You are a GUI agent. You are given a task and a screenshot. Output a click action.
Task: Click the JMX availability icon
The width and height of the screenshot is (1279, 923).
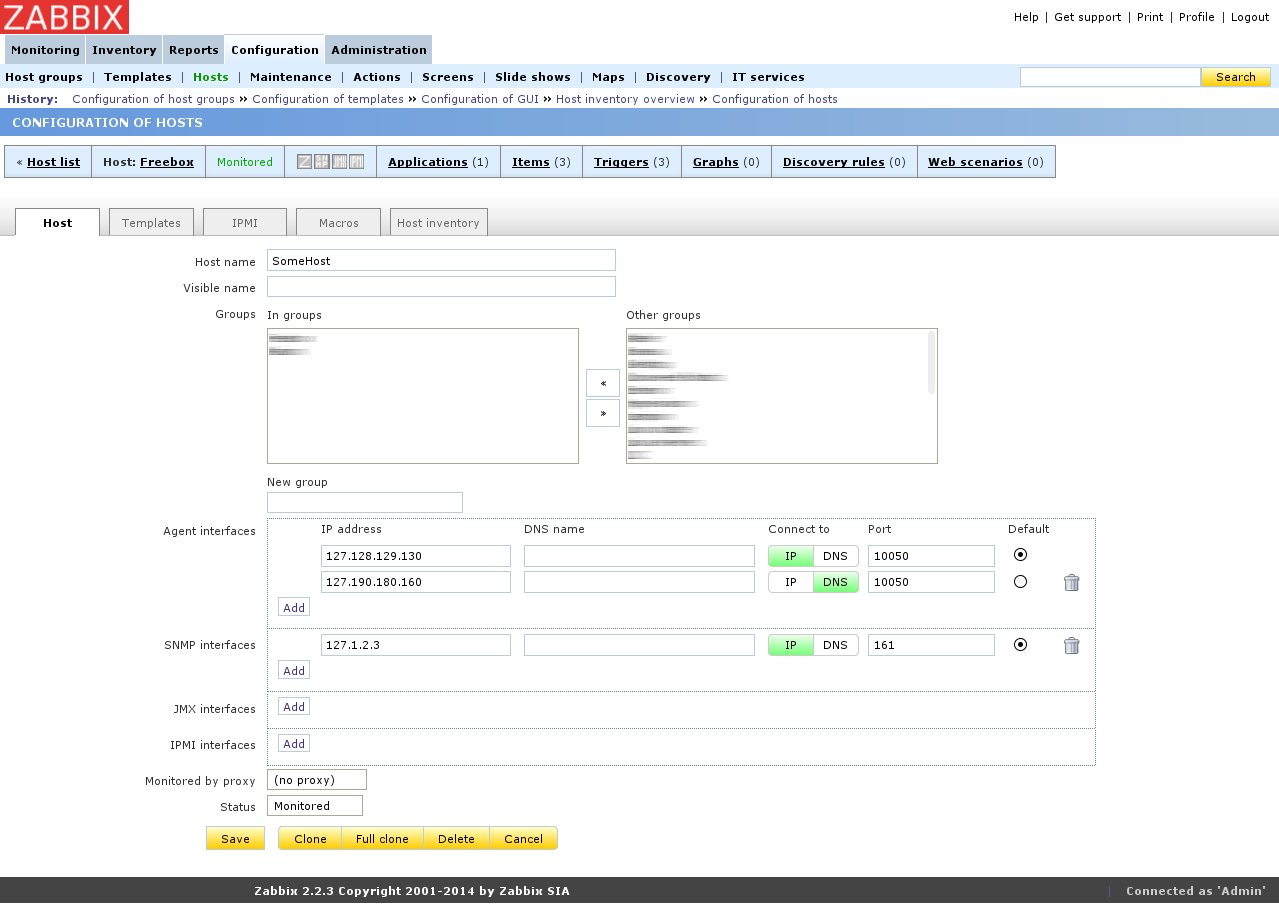pyautogui.click(x=339, y=161)
